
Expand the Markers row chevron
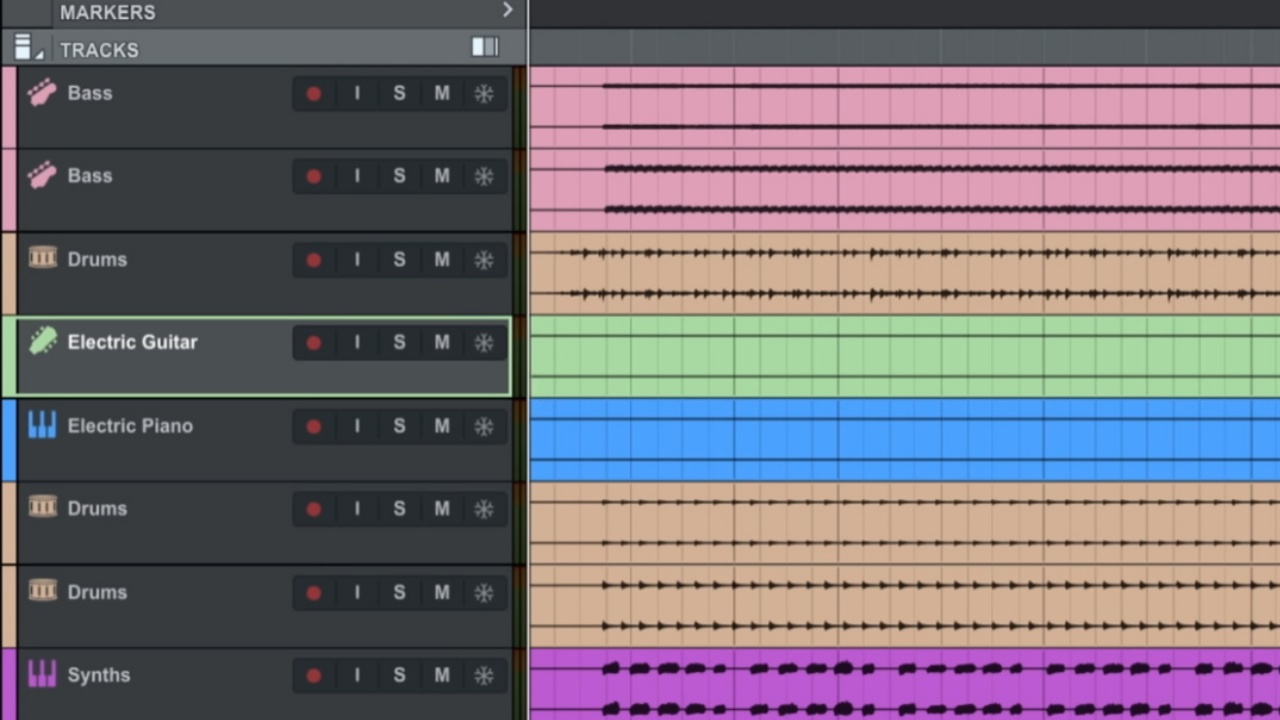click(x=507, y=11)
